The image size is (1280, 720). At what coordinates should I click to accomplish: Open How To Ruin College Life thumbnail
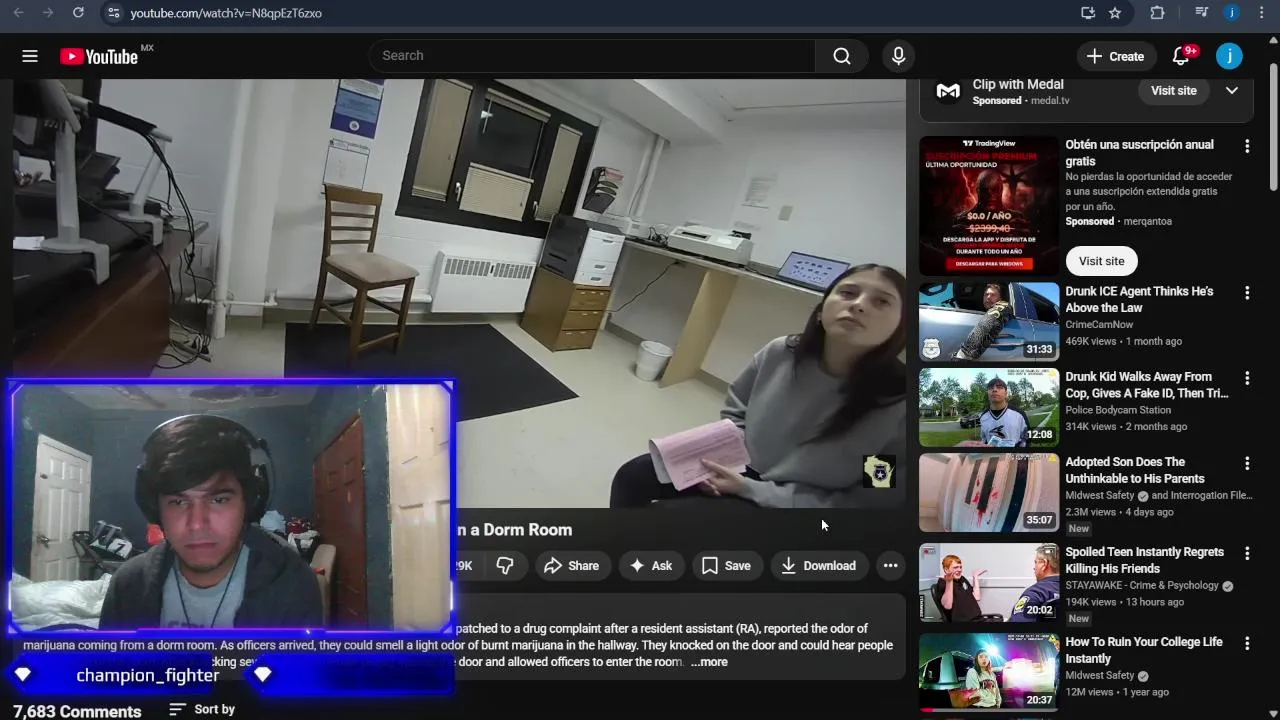989,672
